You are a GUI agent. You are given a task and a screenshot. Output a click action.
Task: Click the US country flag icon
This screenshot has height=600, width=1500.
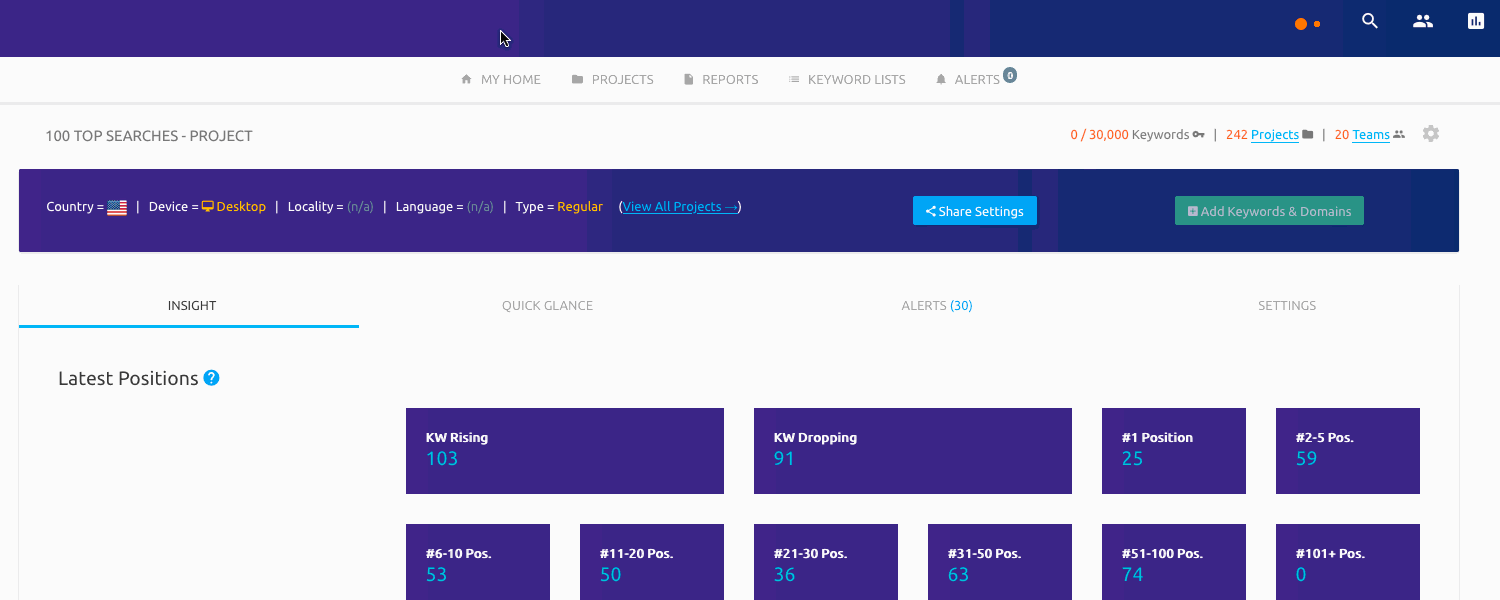(x=117, y=208)
